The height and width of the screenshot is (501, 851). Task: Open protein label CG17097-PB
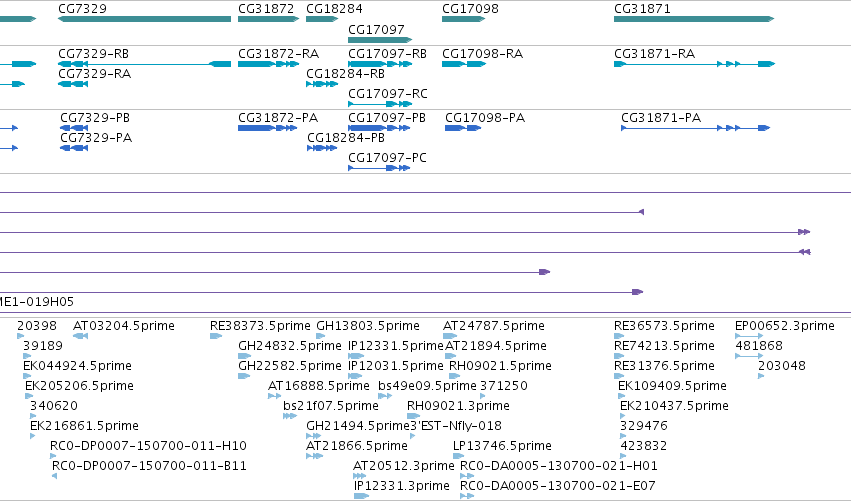387,118
